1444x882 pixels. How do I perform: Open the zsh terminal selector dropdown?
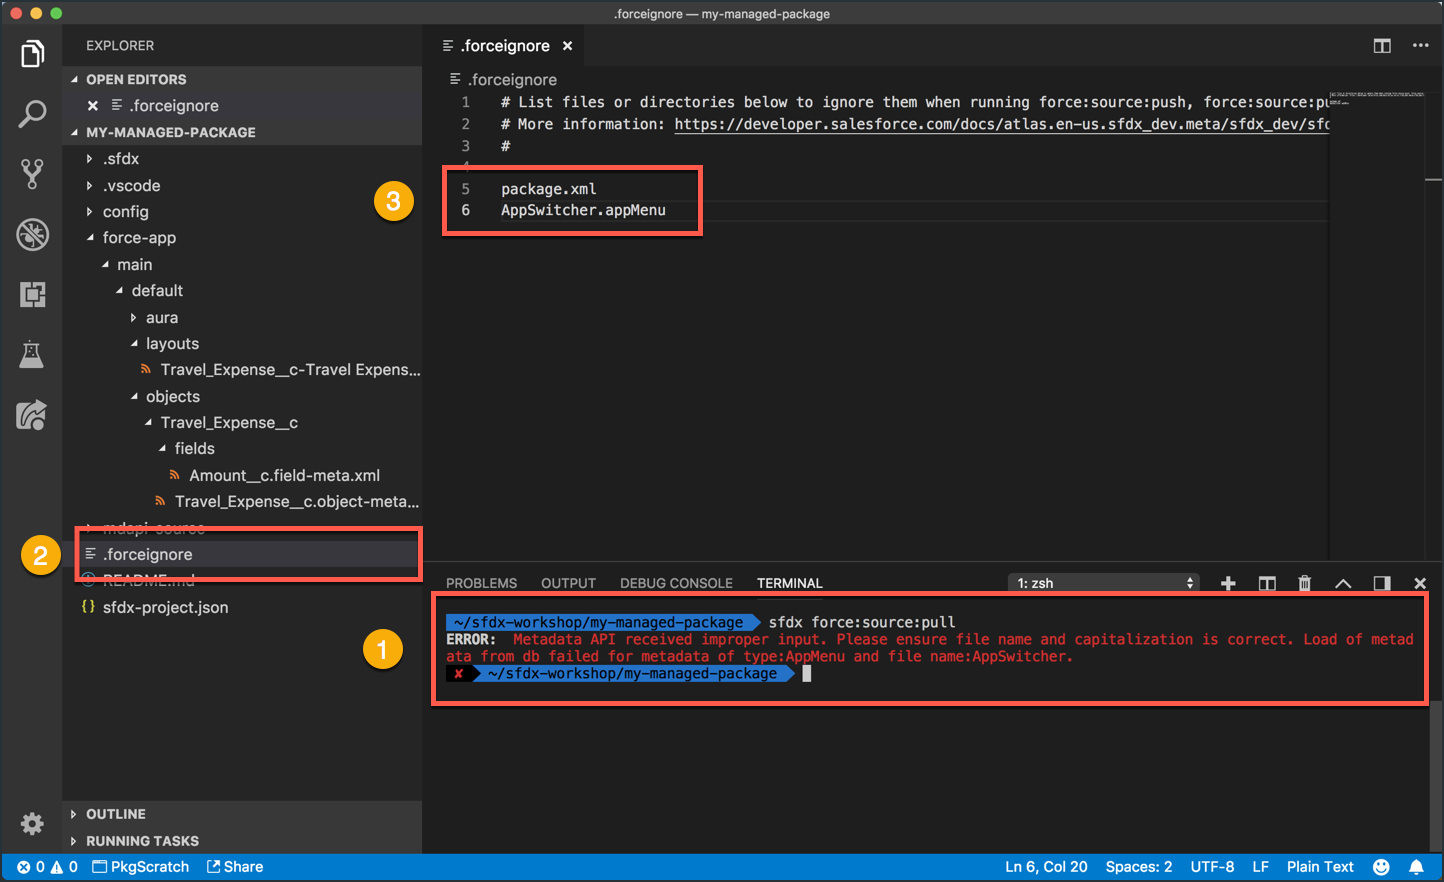[1104, 583]
